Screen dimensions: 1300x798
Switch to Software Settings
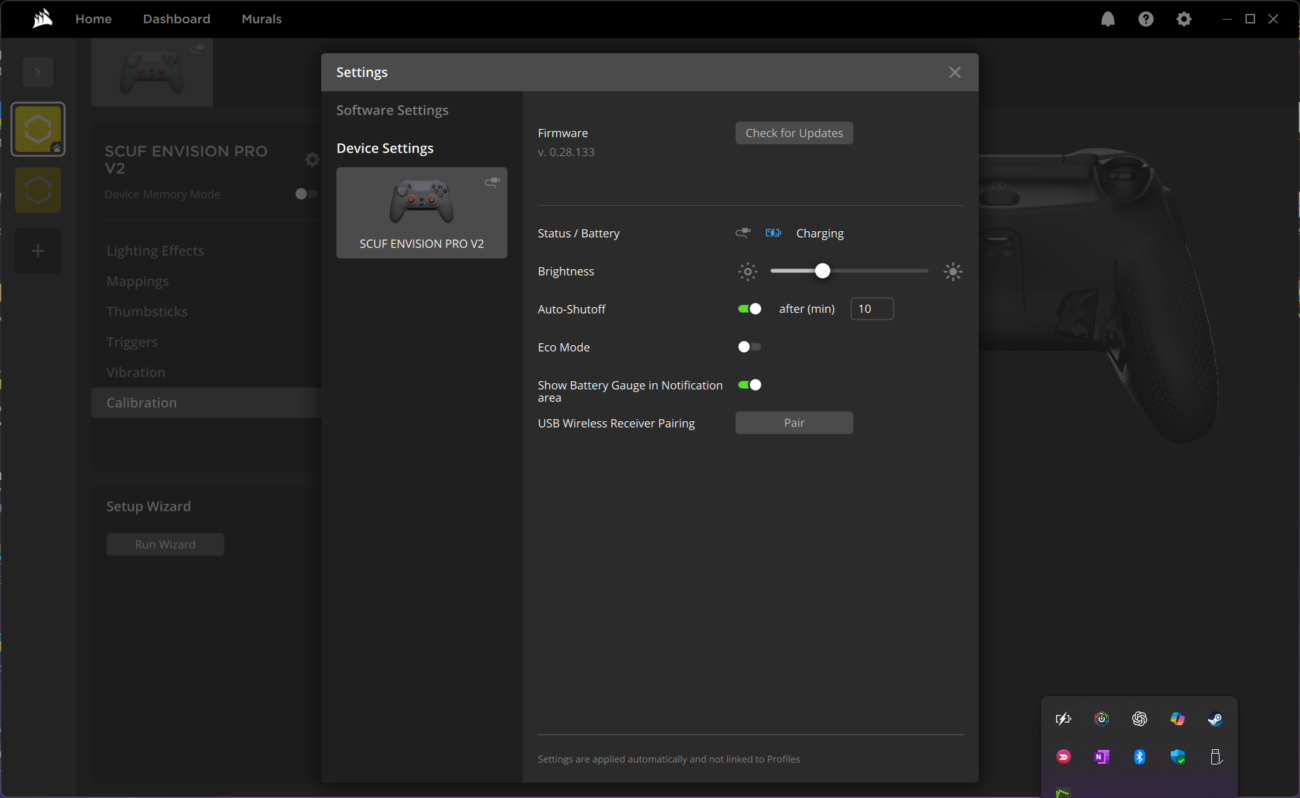[392, 110]
